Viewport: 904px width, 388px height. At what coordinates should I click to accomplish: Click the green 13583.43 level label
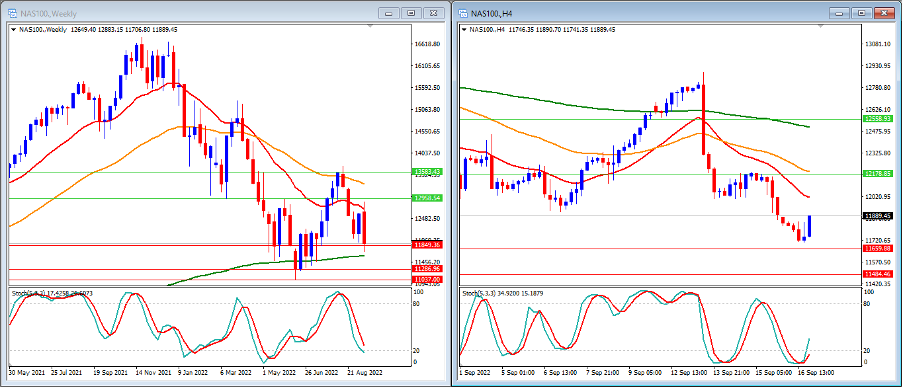pos(427,172)
